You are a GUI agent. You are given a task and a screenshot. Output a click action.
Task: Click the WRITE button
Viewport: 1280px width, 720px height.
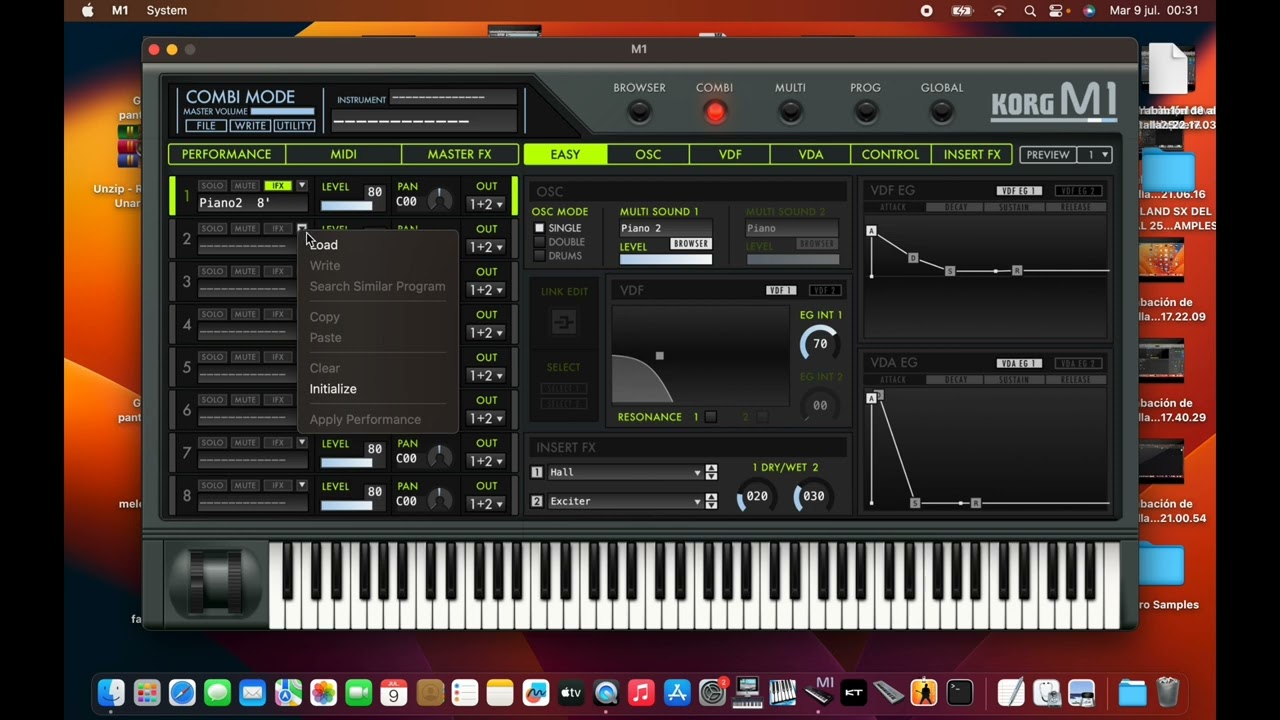pyautogui.click(x=249, y=126)
